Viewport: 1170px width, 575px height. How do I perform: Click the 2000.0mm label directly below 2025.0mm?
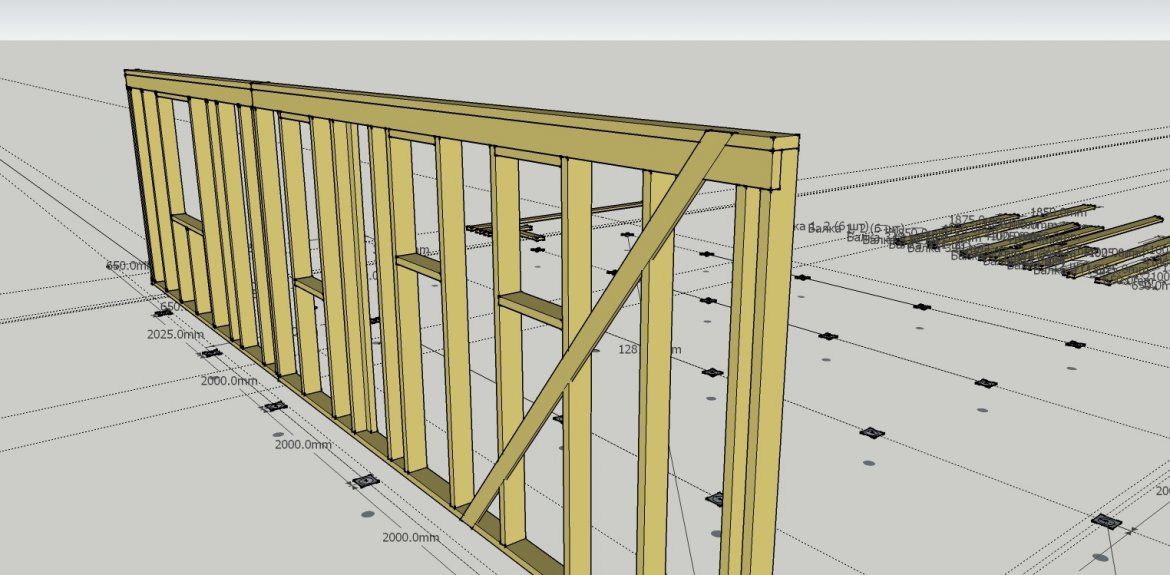(x=229, y=381)
